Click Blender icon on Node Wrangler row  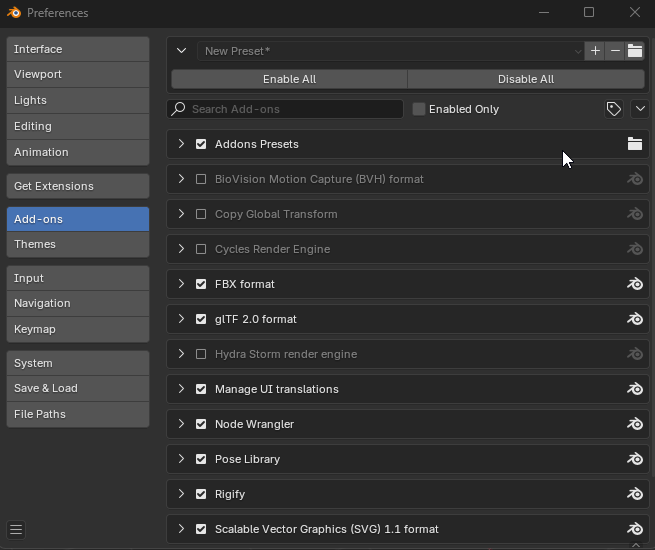[x=635, y=424]
